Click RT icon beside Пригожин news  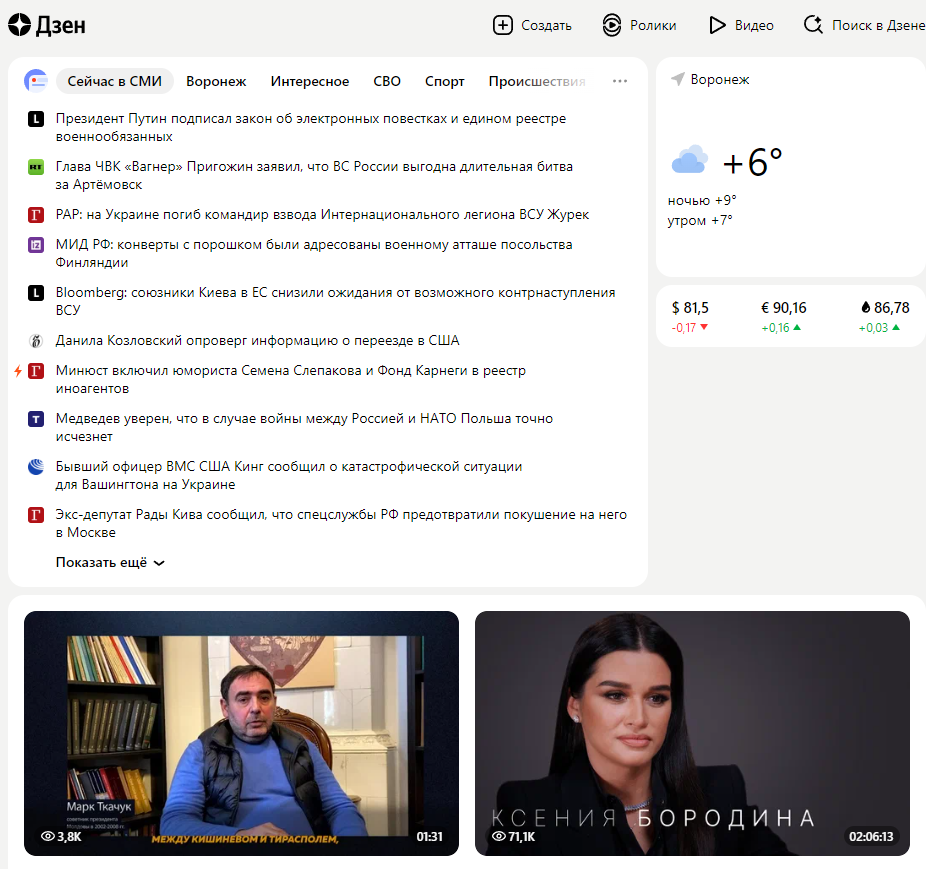click(x=36, y=167)
